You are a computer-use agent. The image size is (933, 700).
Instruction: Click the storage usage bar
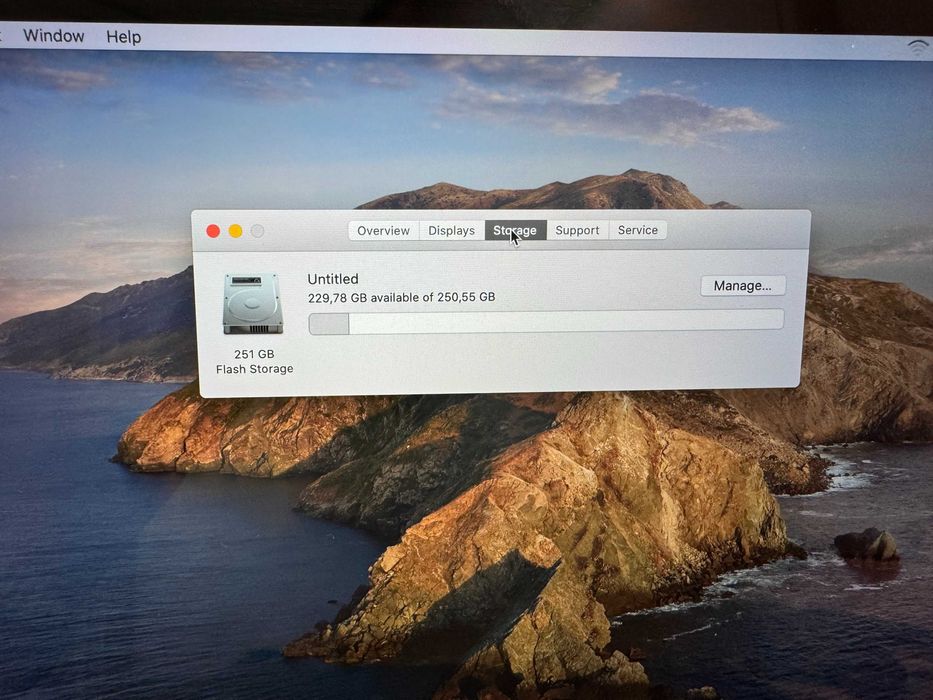[x=546, y=322]
